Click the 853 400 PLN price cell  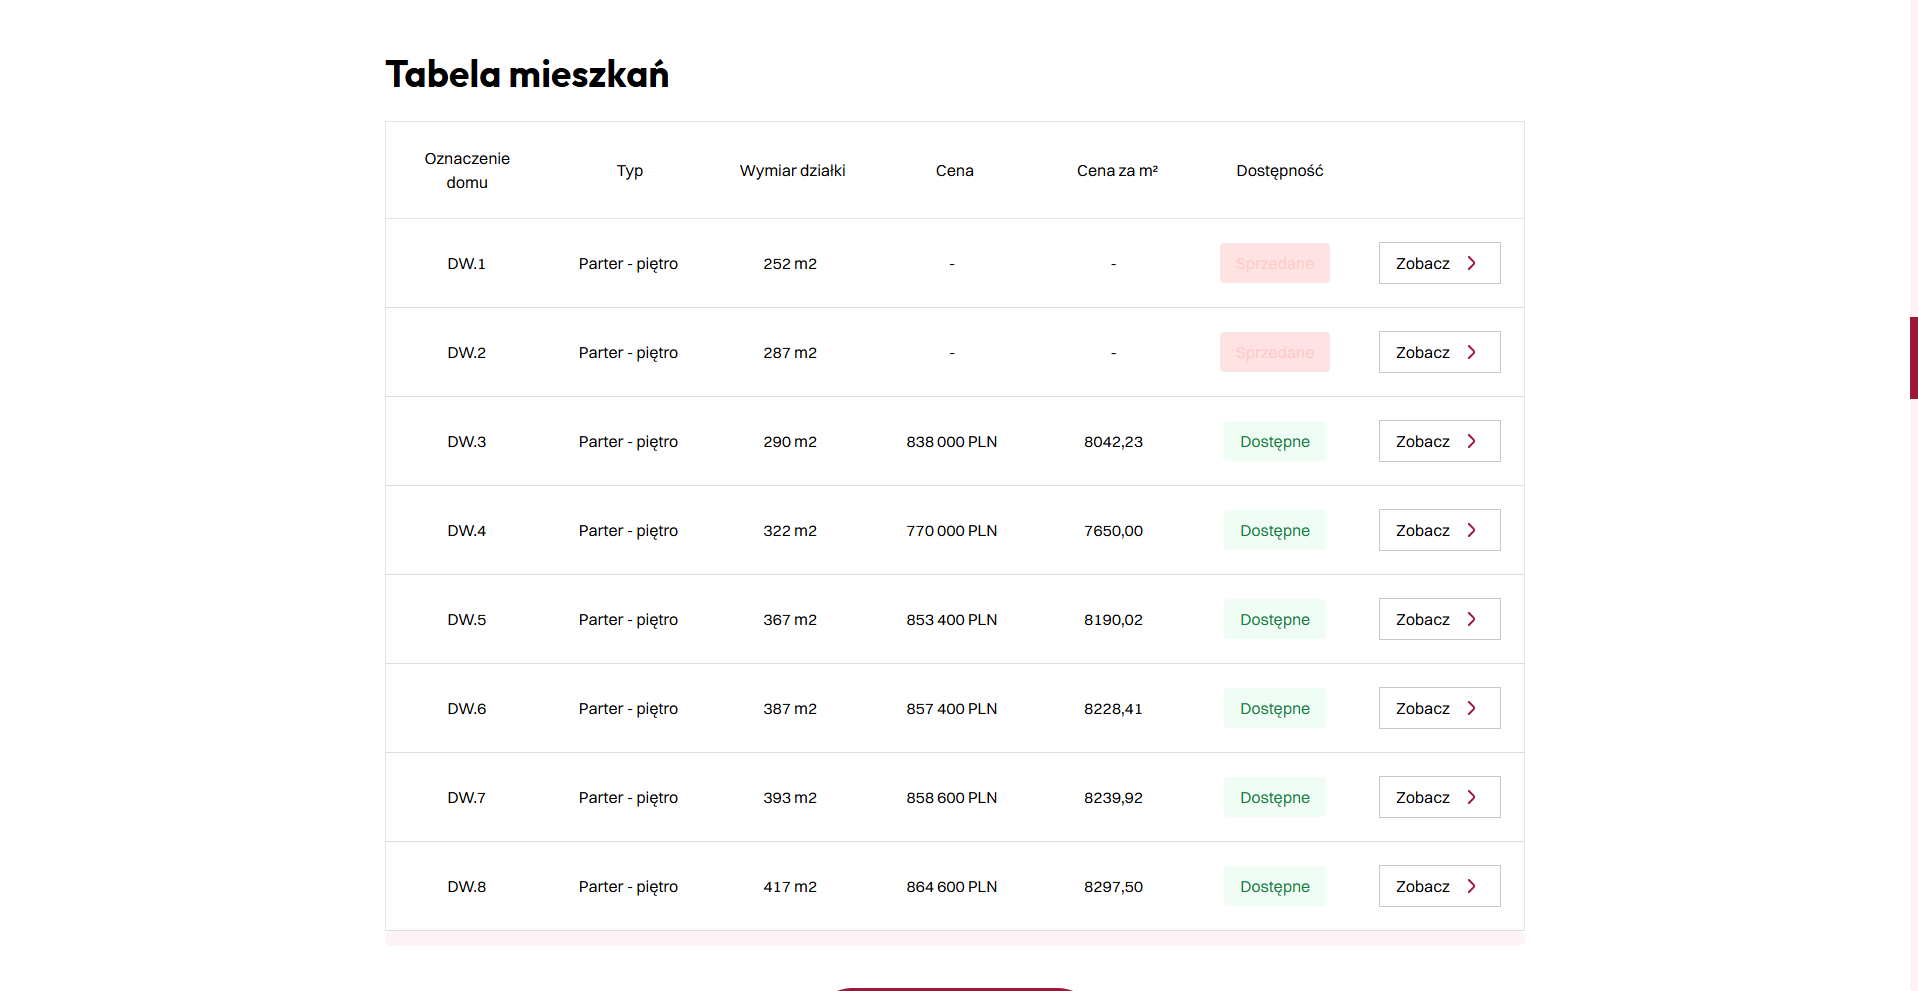[x=951, y=620]
